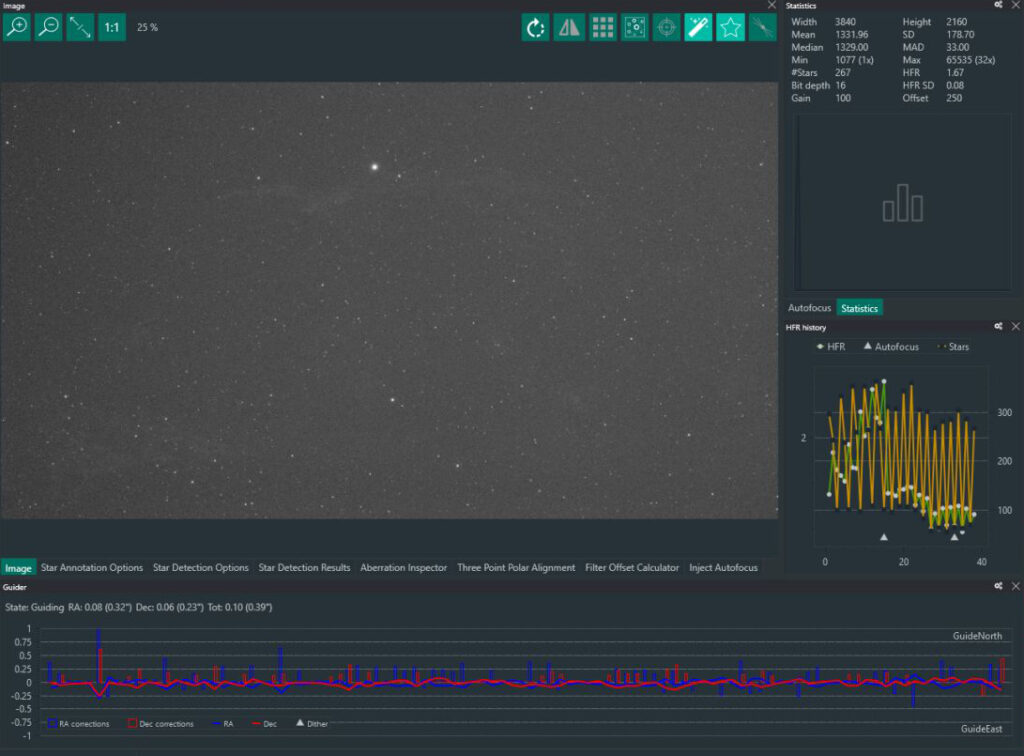Click the Gain value 100
Screen dimensions: 1024x756
click(842, 98)
